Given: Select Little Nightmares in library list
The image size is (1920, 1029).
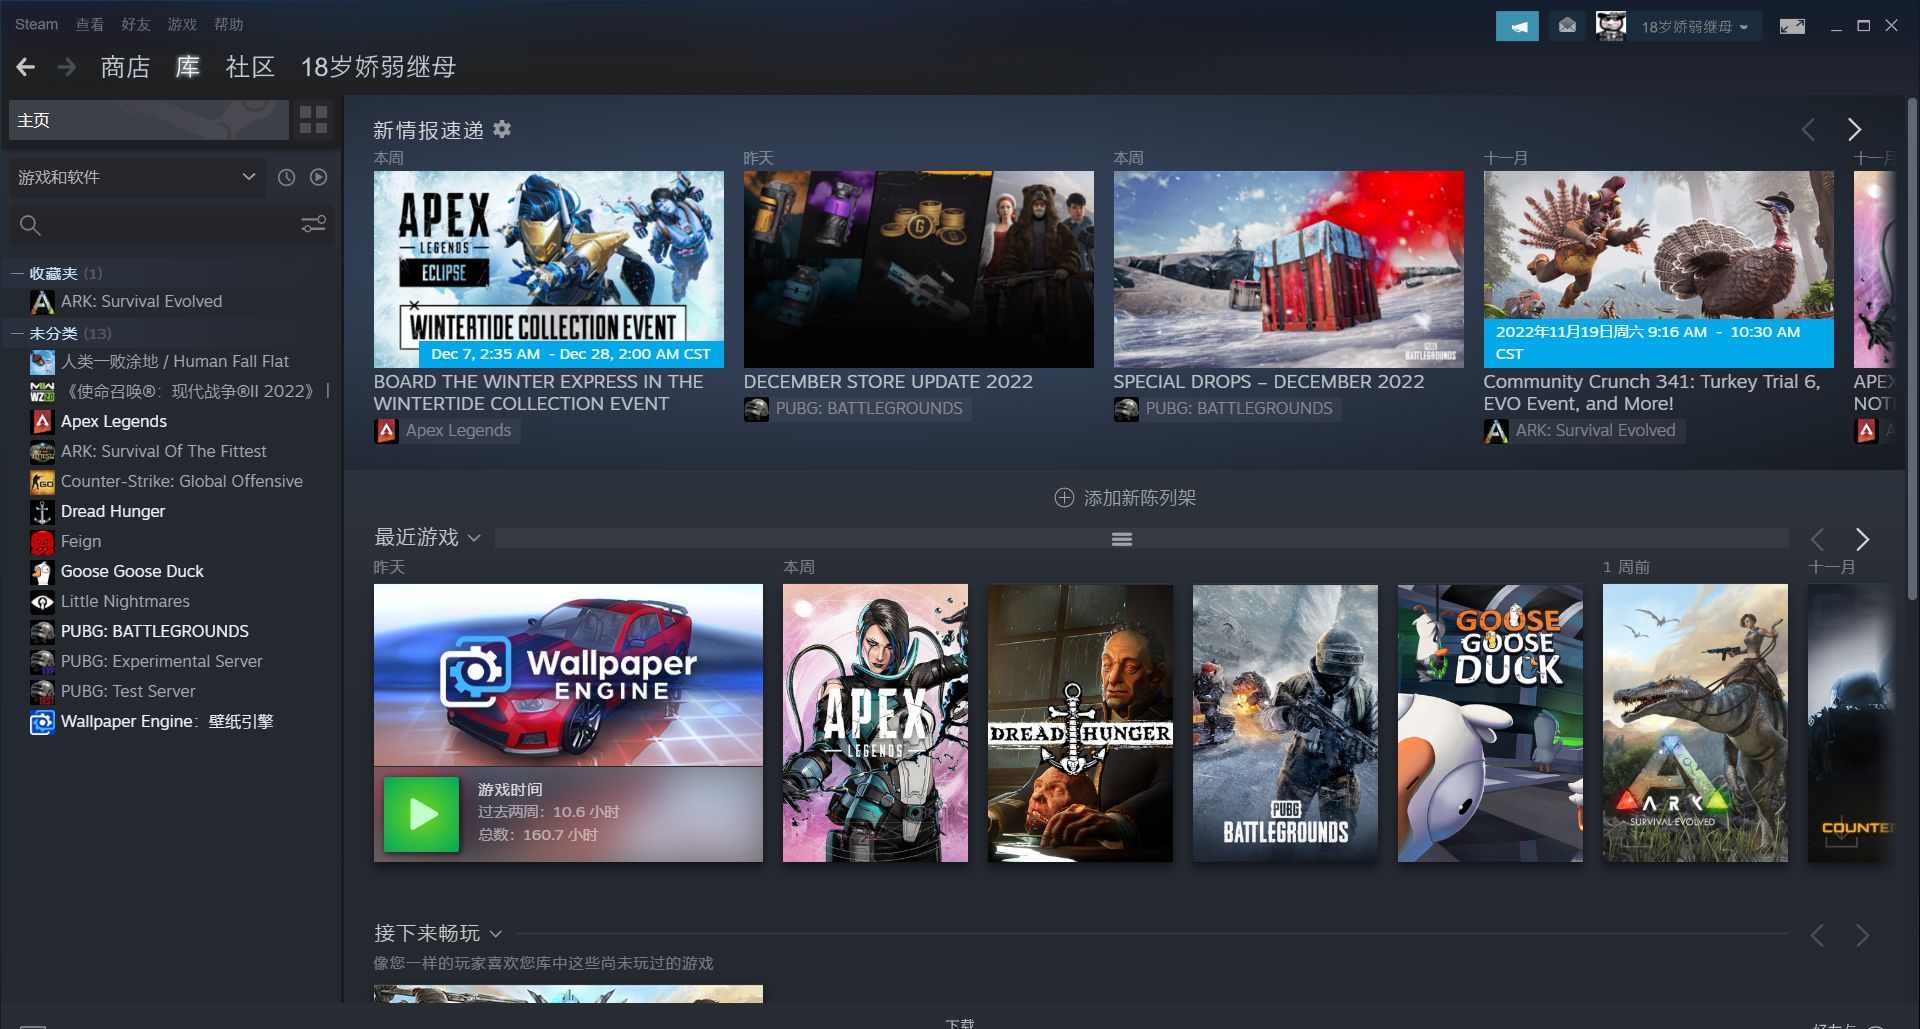Looking at the screenshot, I should (125, 601).
